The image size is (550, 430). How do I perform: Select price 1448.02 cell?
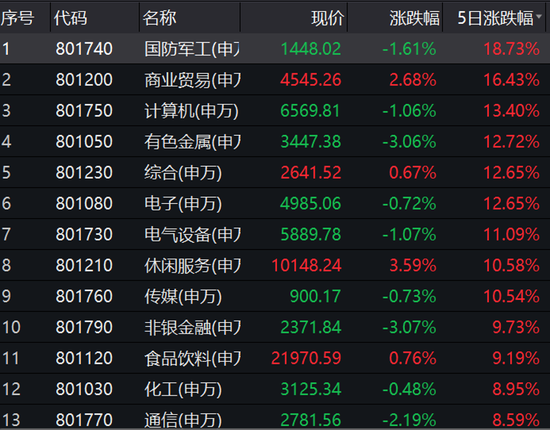coord(311,49)
